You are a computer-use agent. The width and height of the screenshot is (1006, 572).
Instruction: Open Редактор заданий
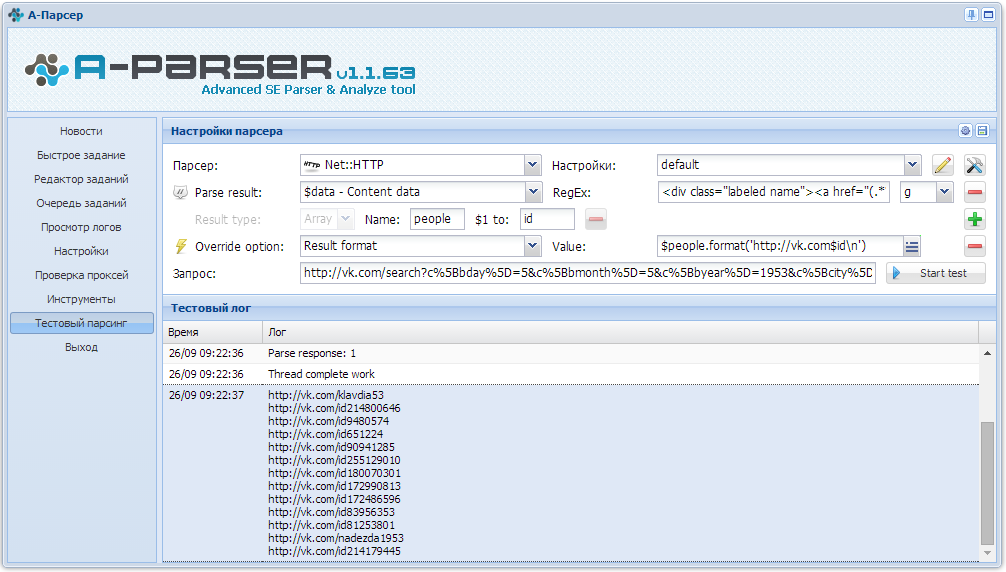pyautogui.click(x=81, y=180)
